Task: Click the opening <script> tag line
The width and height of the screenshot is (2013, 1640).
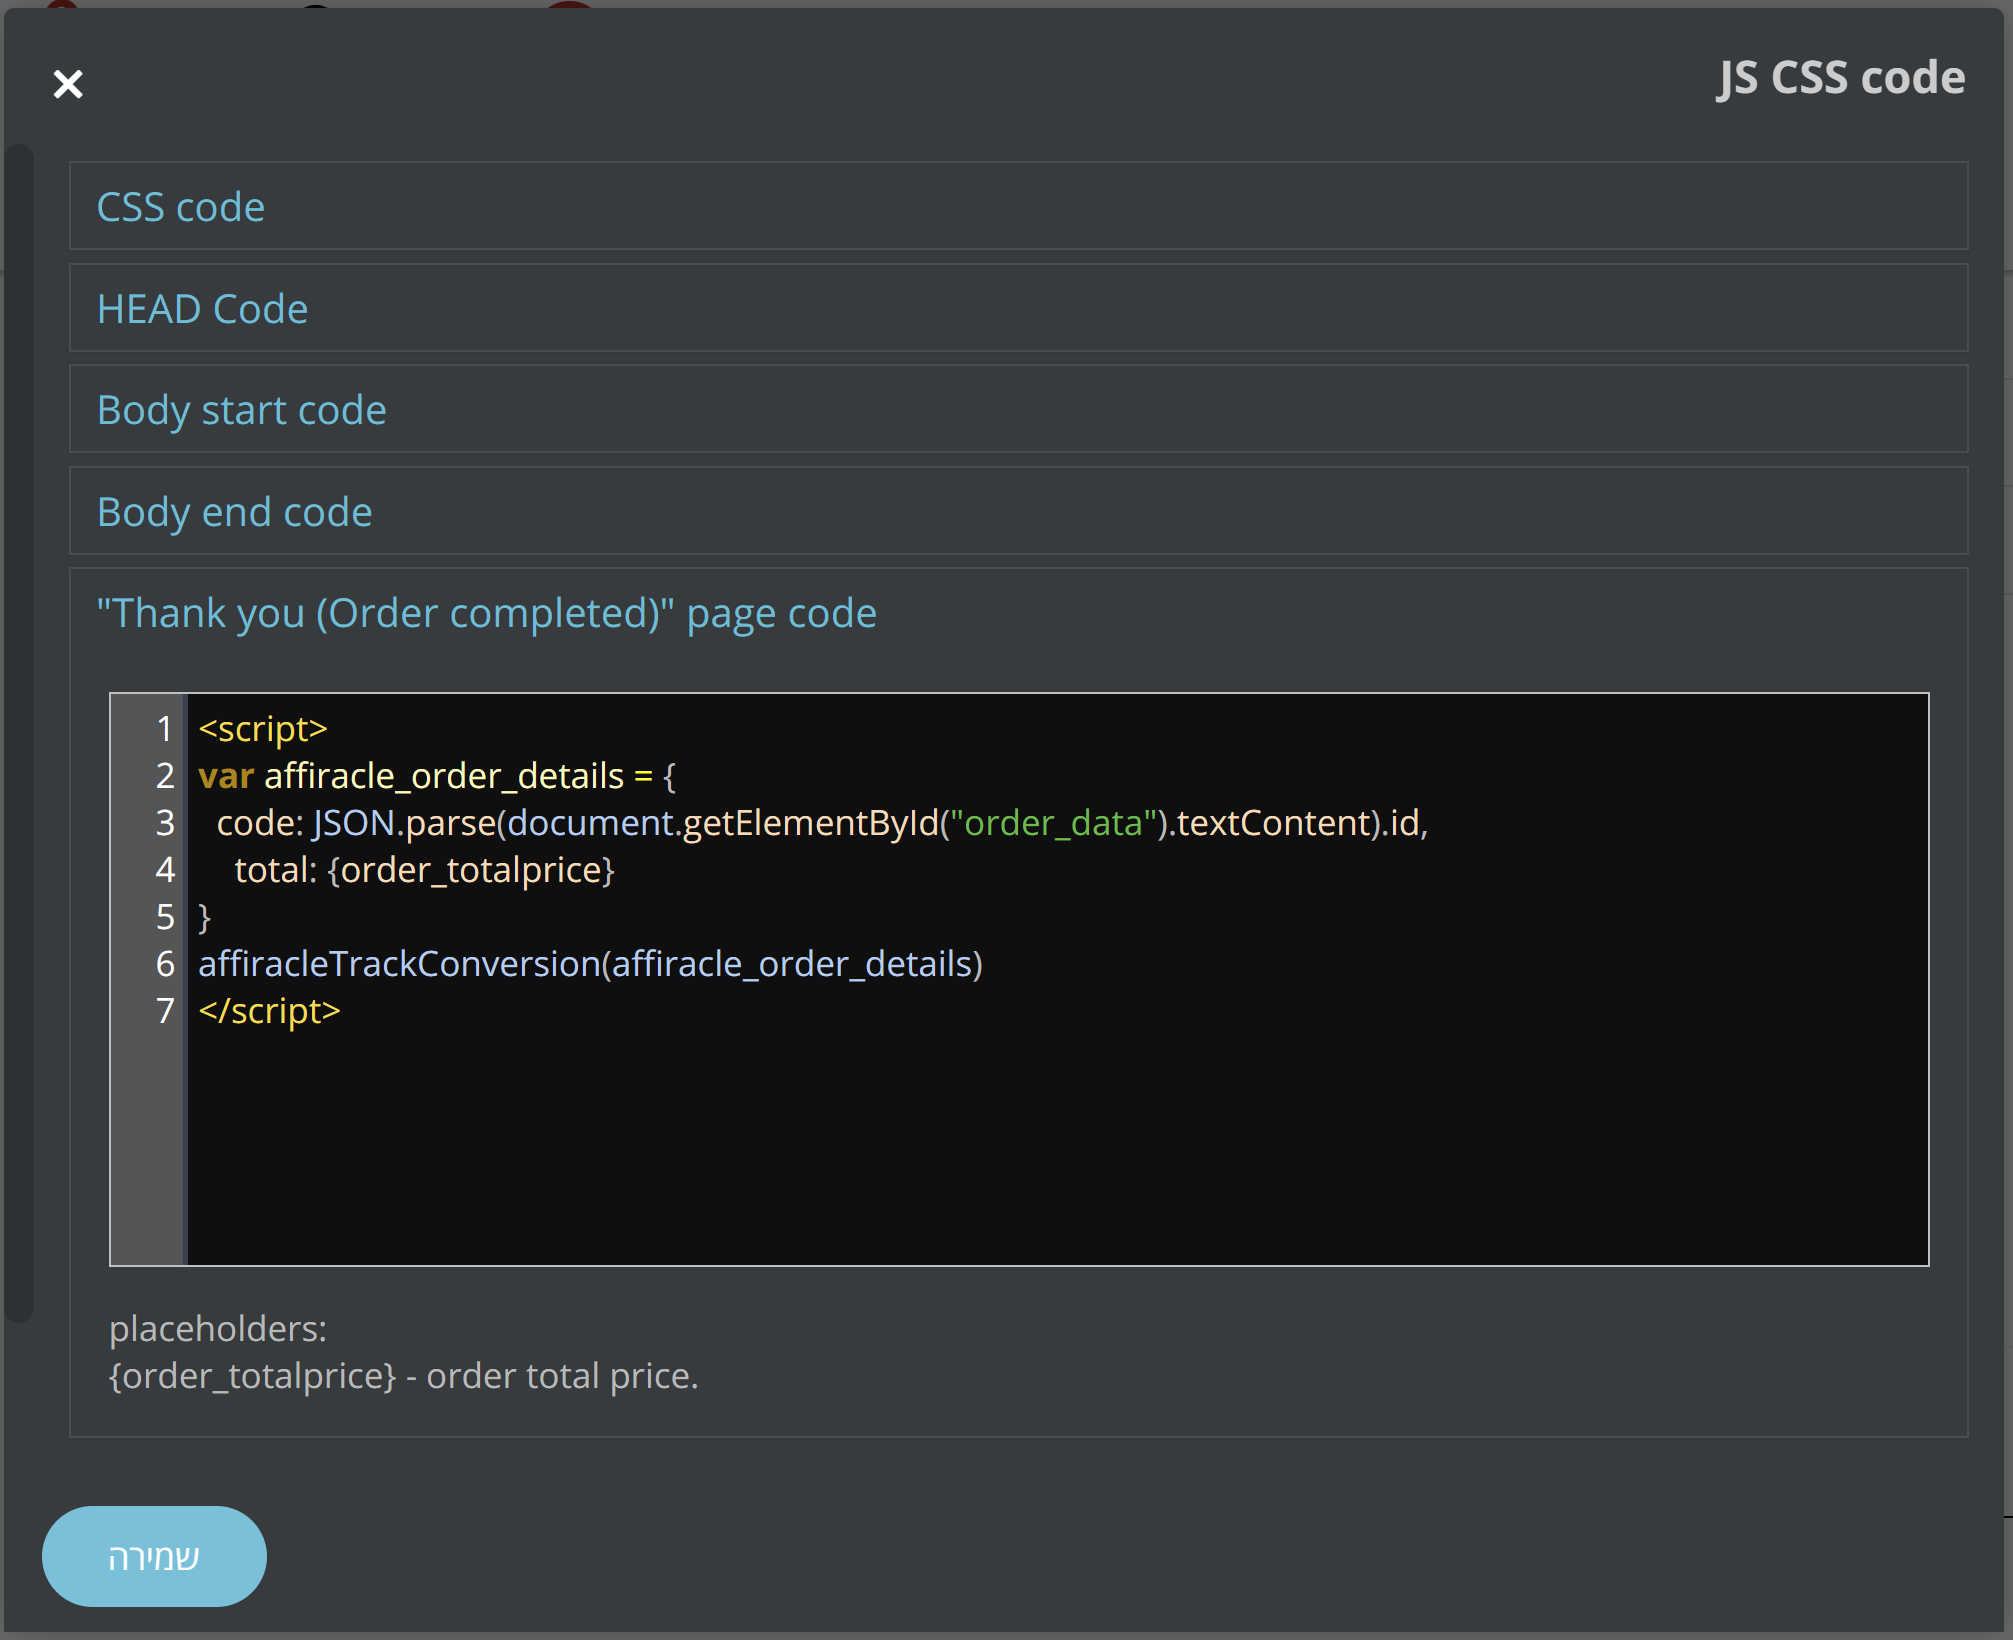Action: tap(263, 729)
